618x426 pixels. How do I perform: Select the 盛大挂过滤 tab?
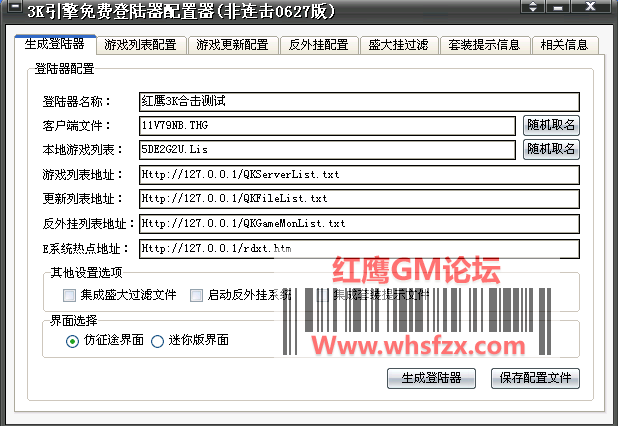[x=398, y=45]
